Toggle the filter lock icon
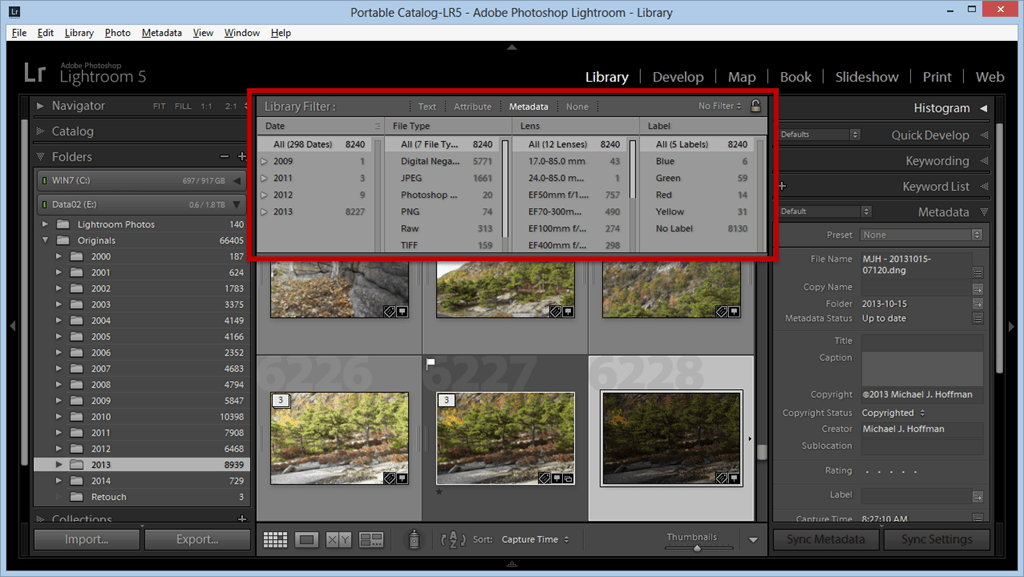This screenshot has width=1024, height=577. pyautogui.click(x=756, y=105)
